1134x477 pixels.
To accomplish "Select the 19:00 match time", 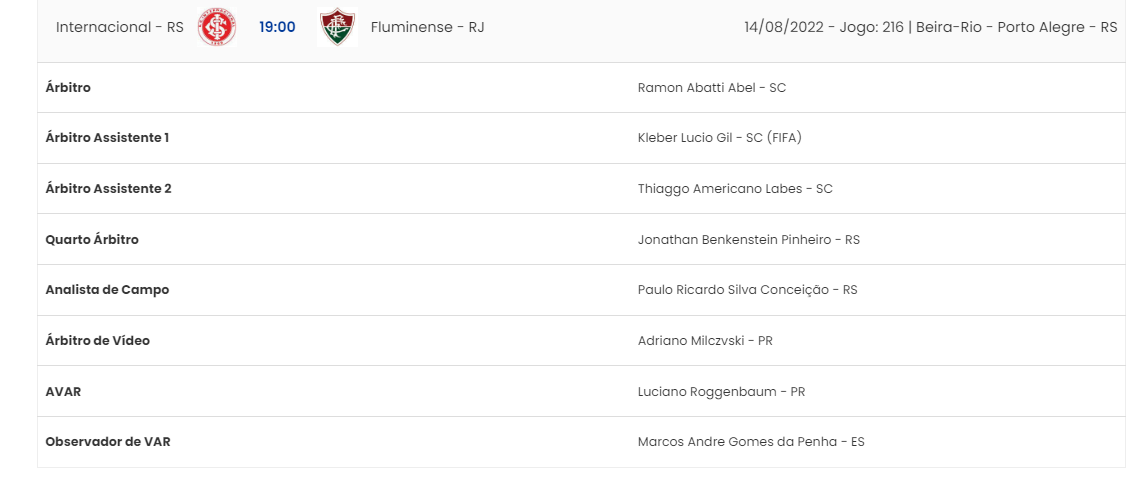I will pos(277,27).
